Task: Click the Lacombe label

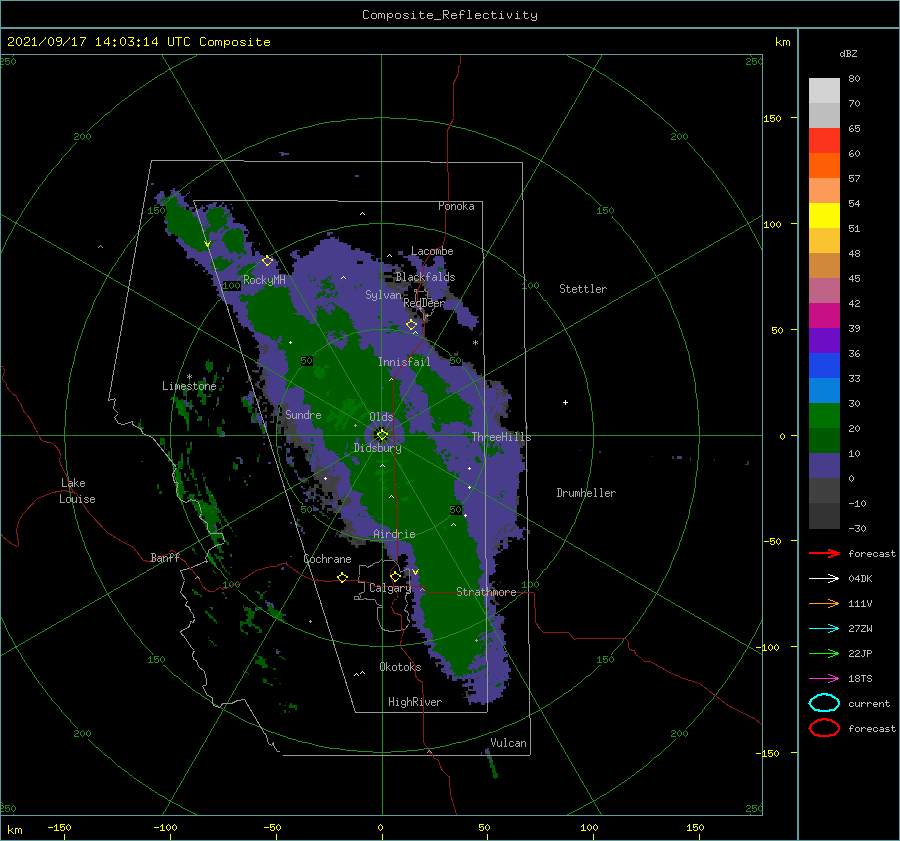Action: (x=432, y=251)
